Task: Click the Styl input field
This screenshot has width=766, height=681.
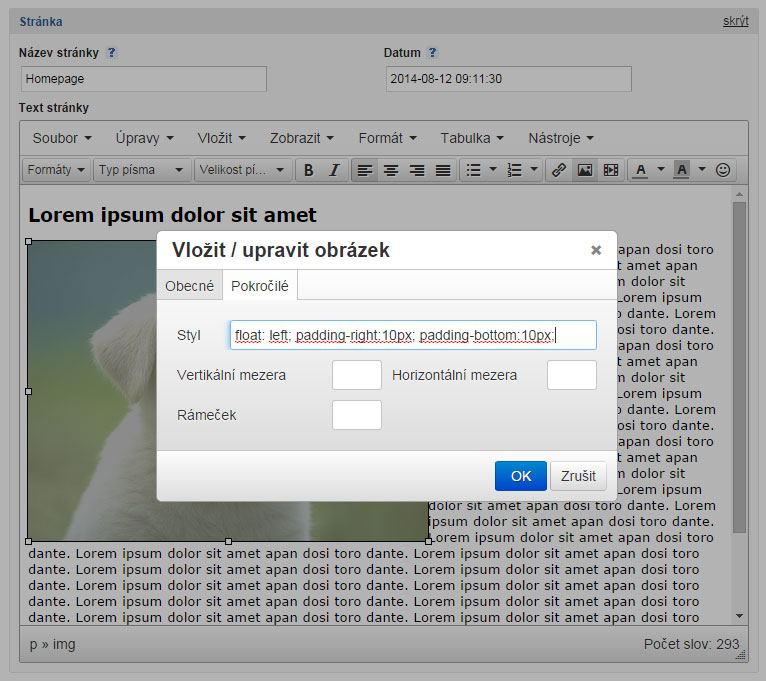Action: (412, 335)
